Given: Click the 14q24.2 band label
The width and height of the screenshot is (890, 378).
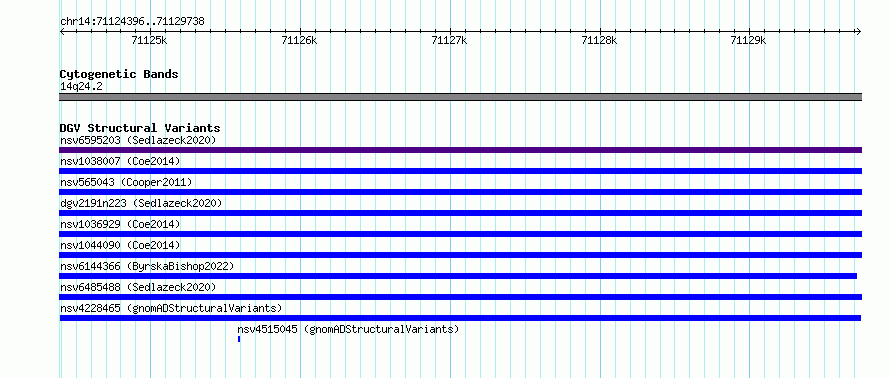Looking at the screenshot, I should (x=81, y=87).
